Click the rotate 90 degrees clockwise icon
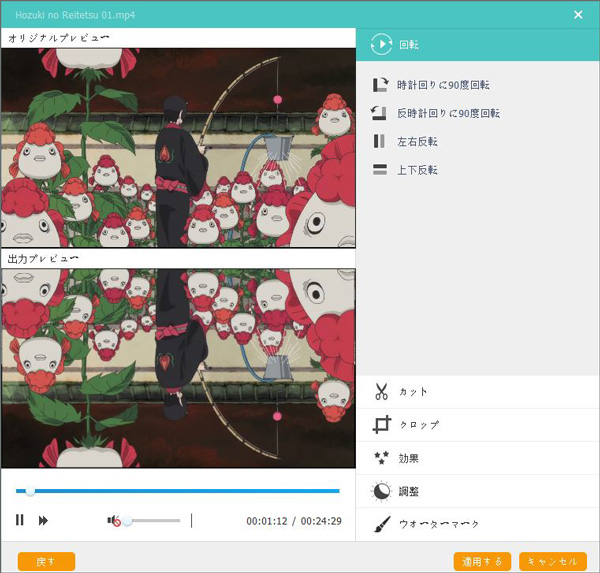This screenshot has height=573, width=600. pos(380,86)
